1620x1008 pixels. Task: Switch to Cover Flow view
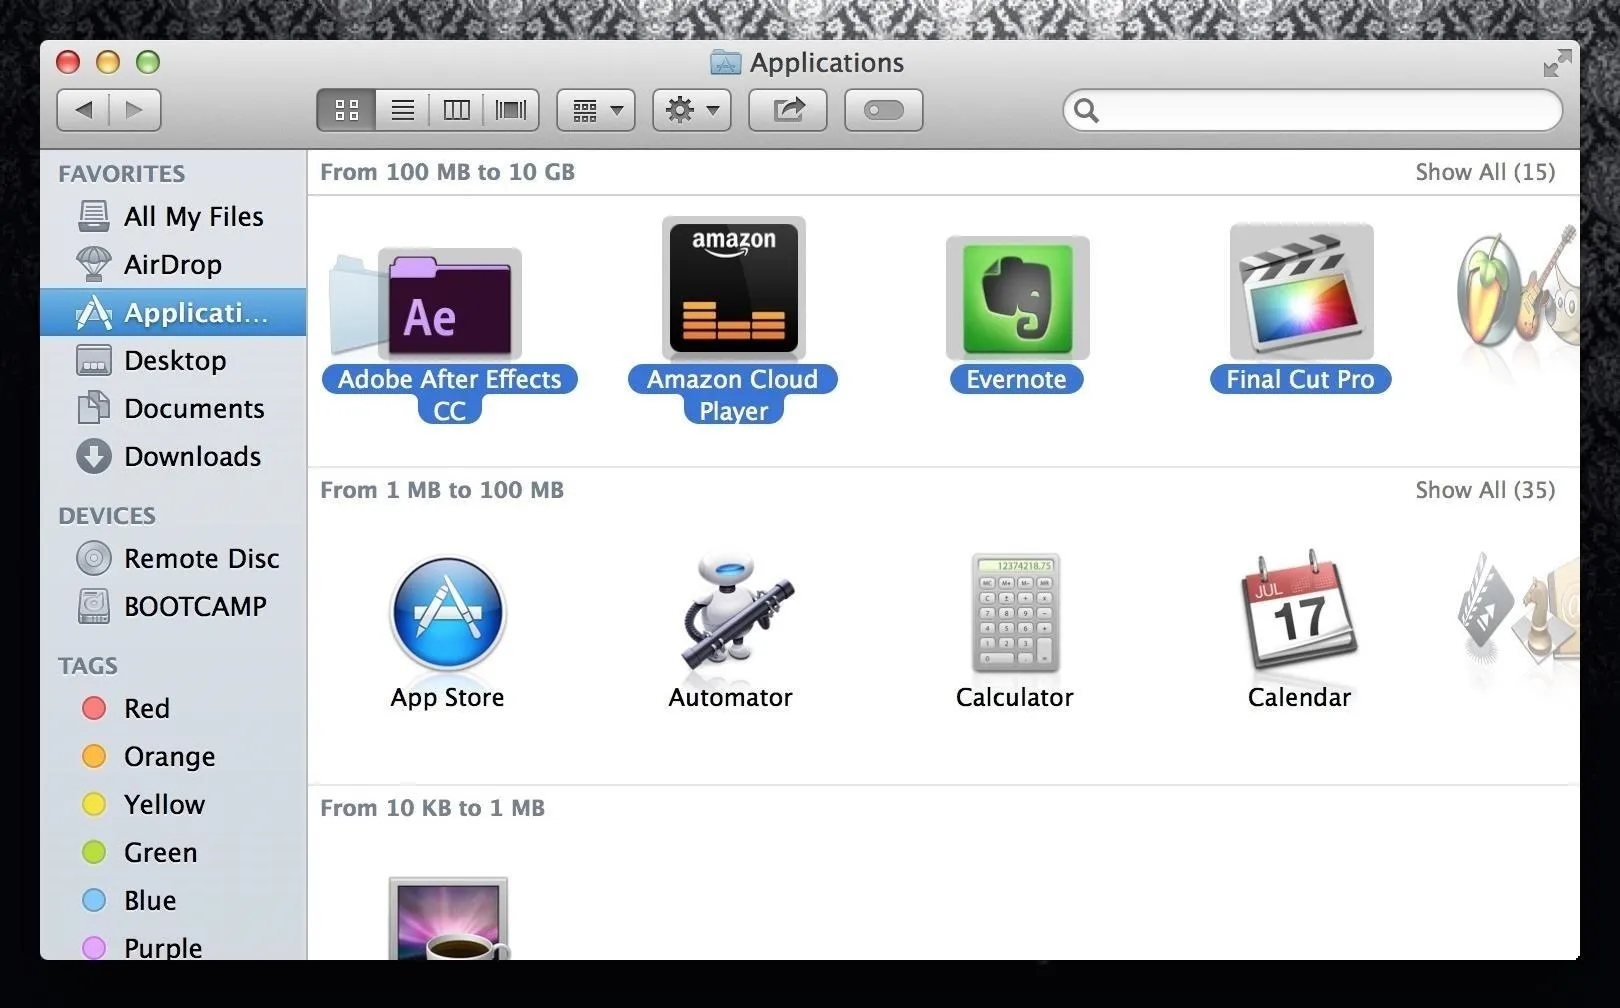pyautogui.click(x=511, y=110)
